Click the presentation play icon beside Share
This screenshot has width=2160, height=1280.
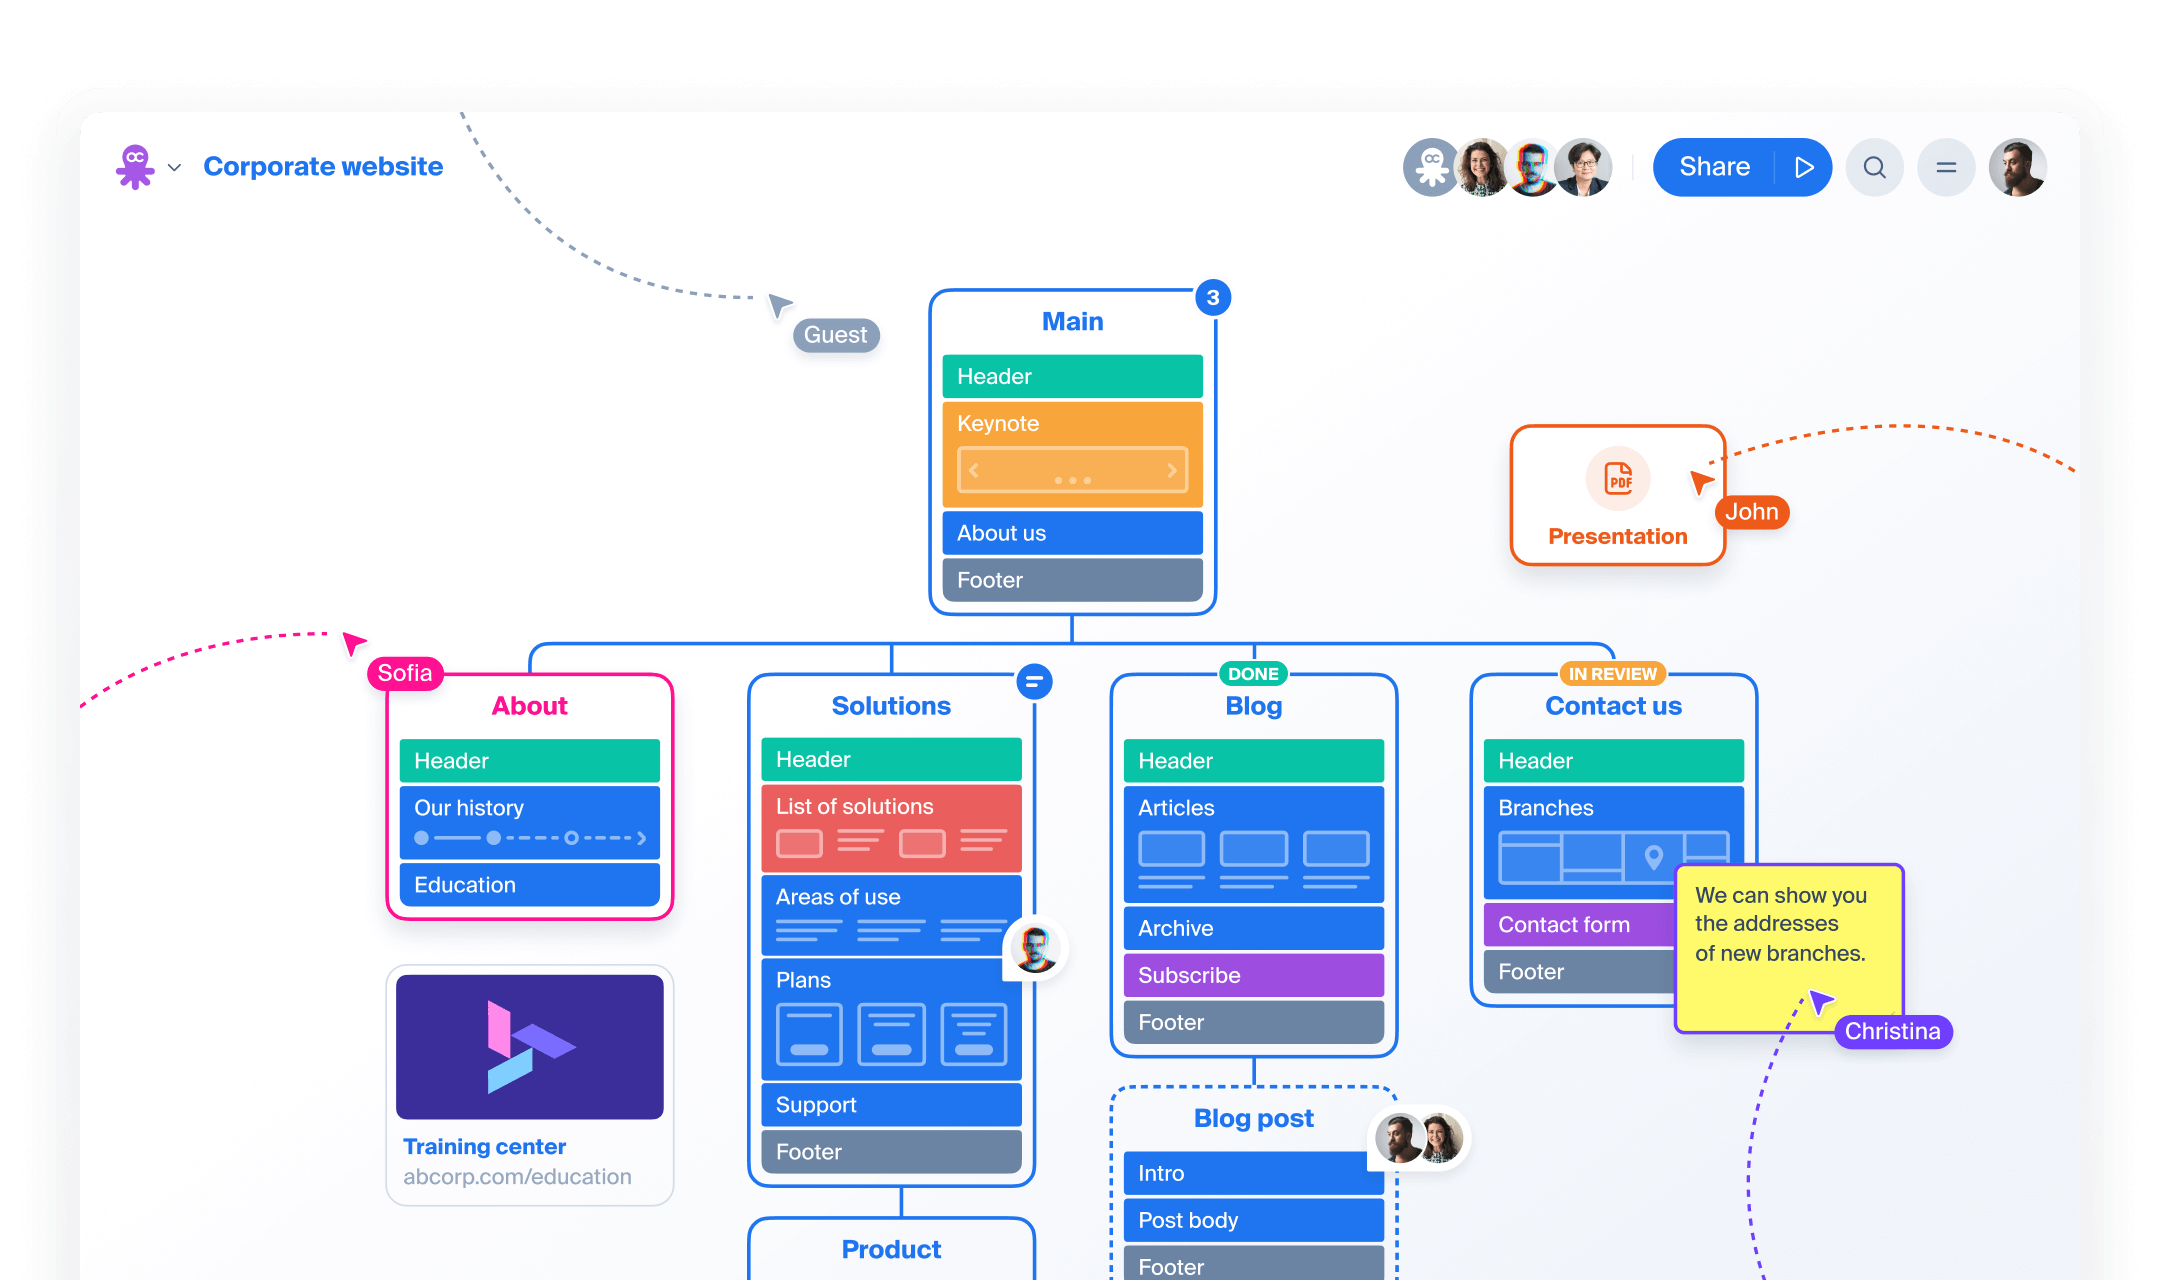(x=1804, y=166)
